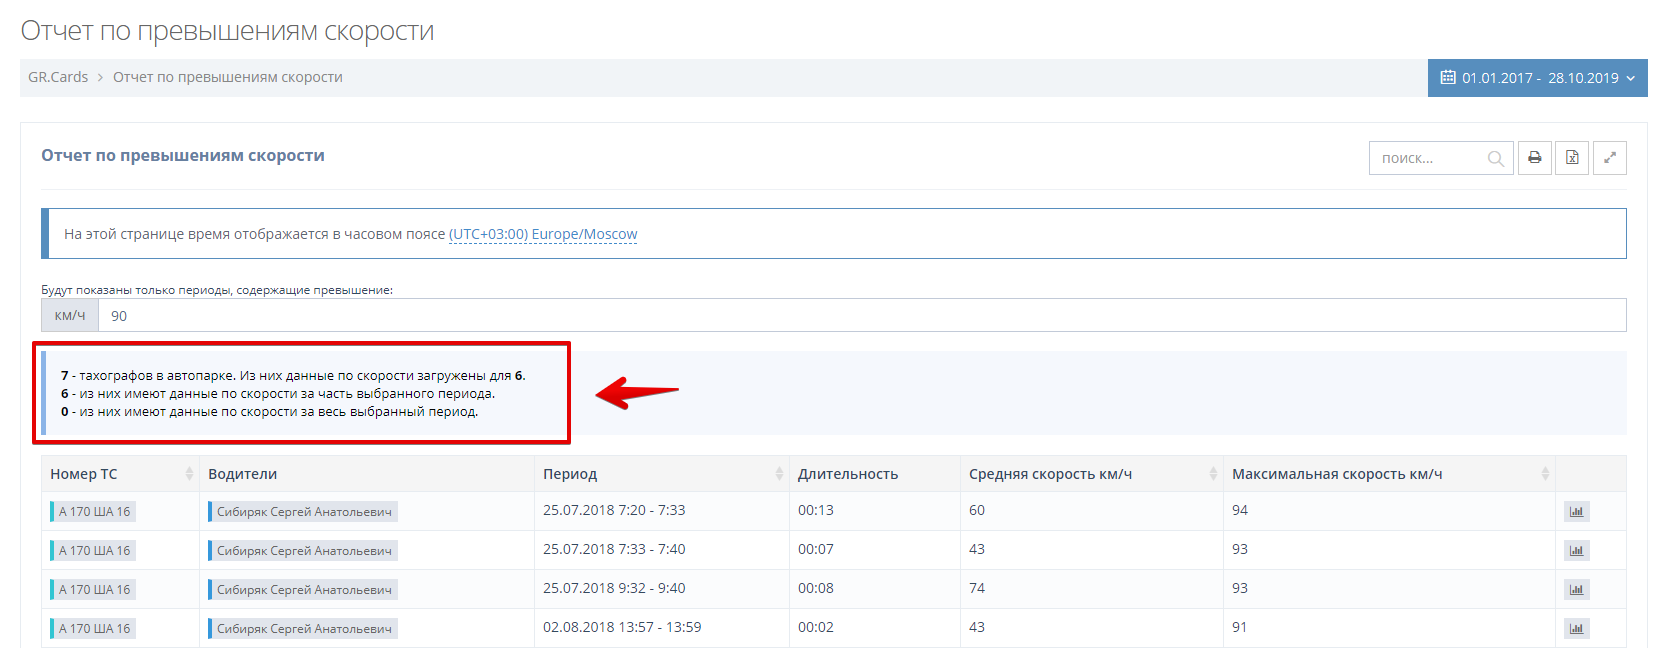The height and width of the screenshot is (648, 1667).
Task: Select vehicle tag А 170 ША 16 in first row
Action: coord(94,512)
